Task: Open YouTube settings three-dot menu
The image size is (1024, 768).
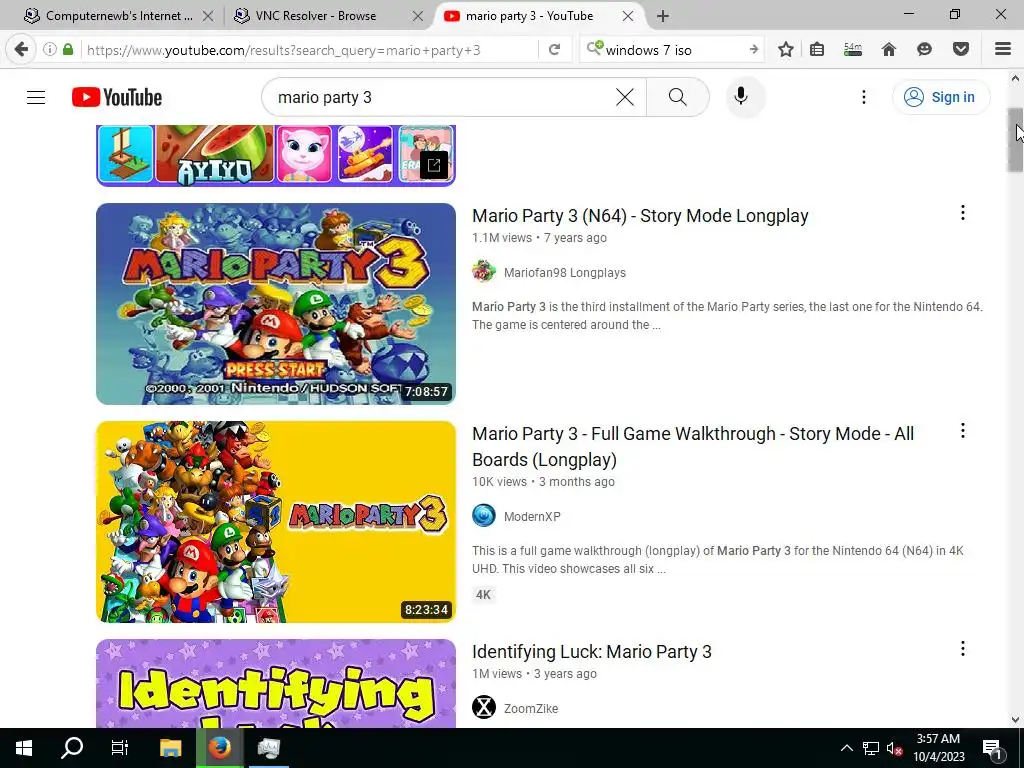Action: [863, 97]
